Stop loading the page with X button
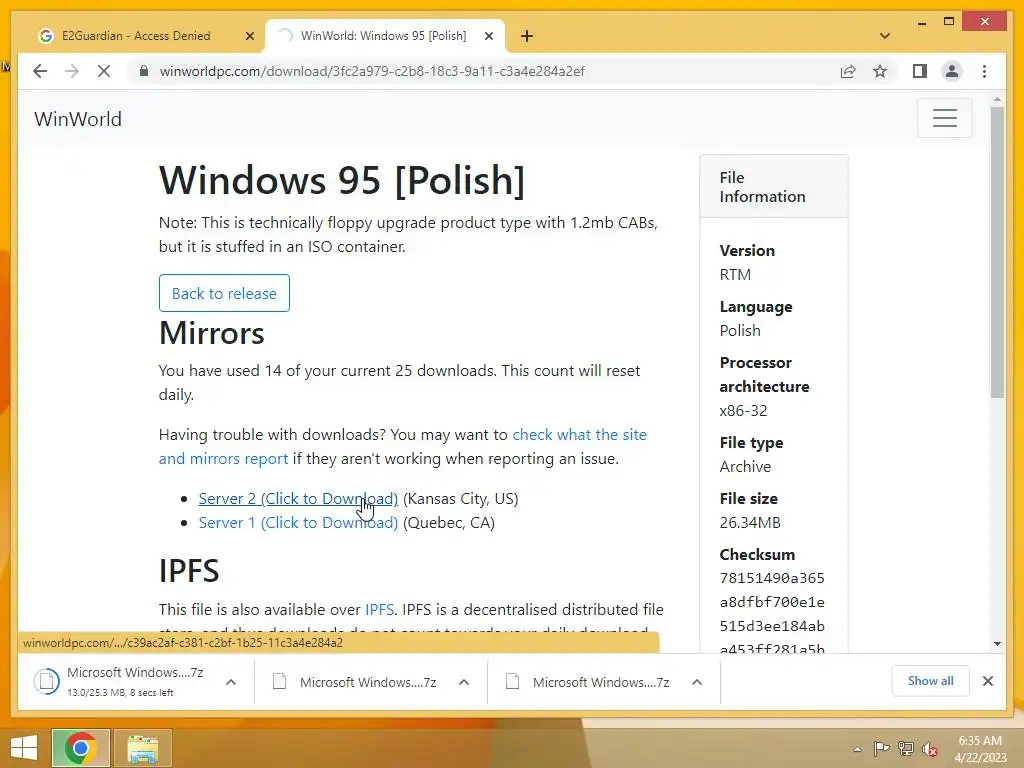The image size is (1024, 768). pos(104,71)
